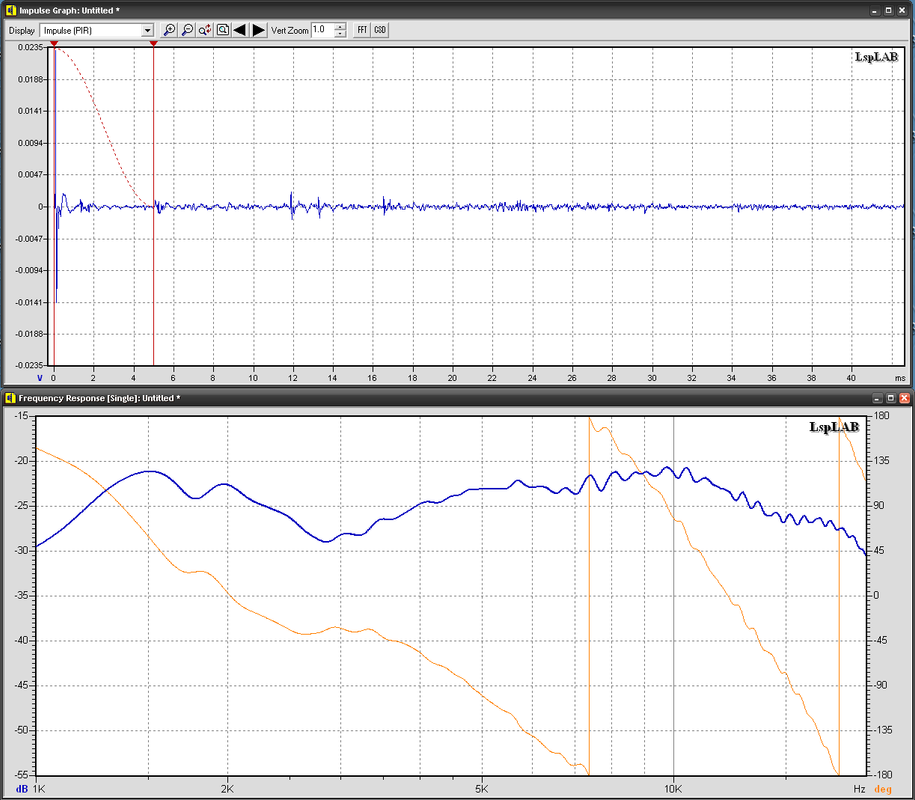Image resolution: width=915 pixels, height=800 pixels.
Task: Close the Frequency Response window
Action: [x=904, y=398]
